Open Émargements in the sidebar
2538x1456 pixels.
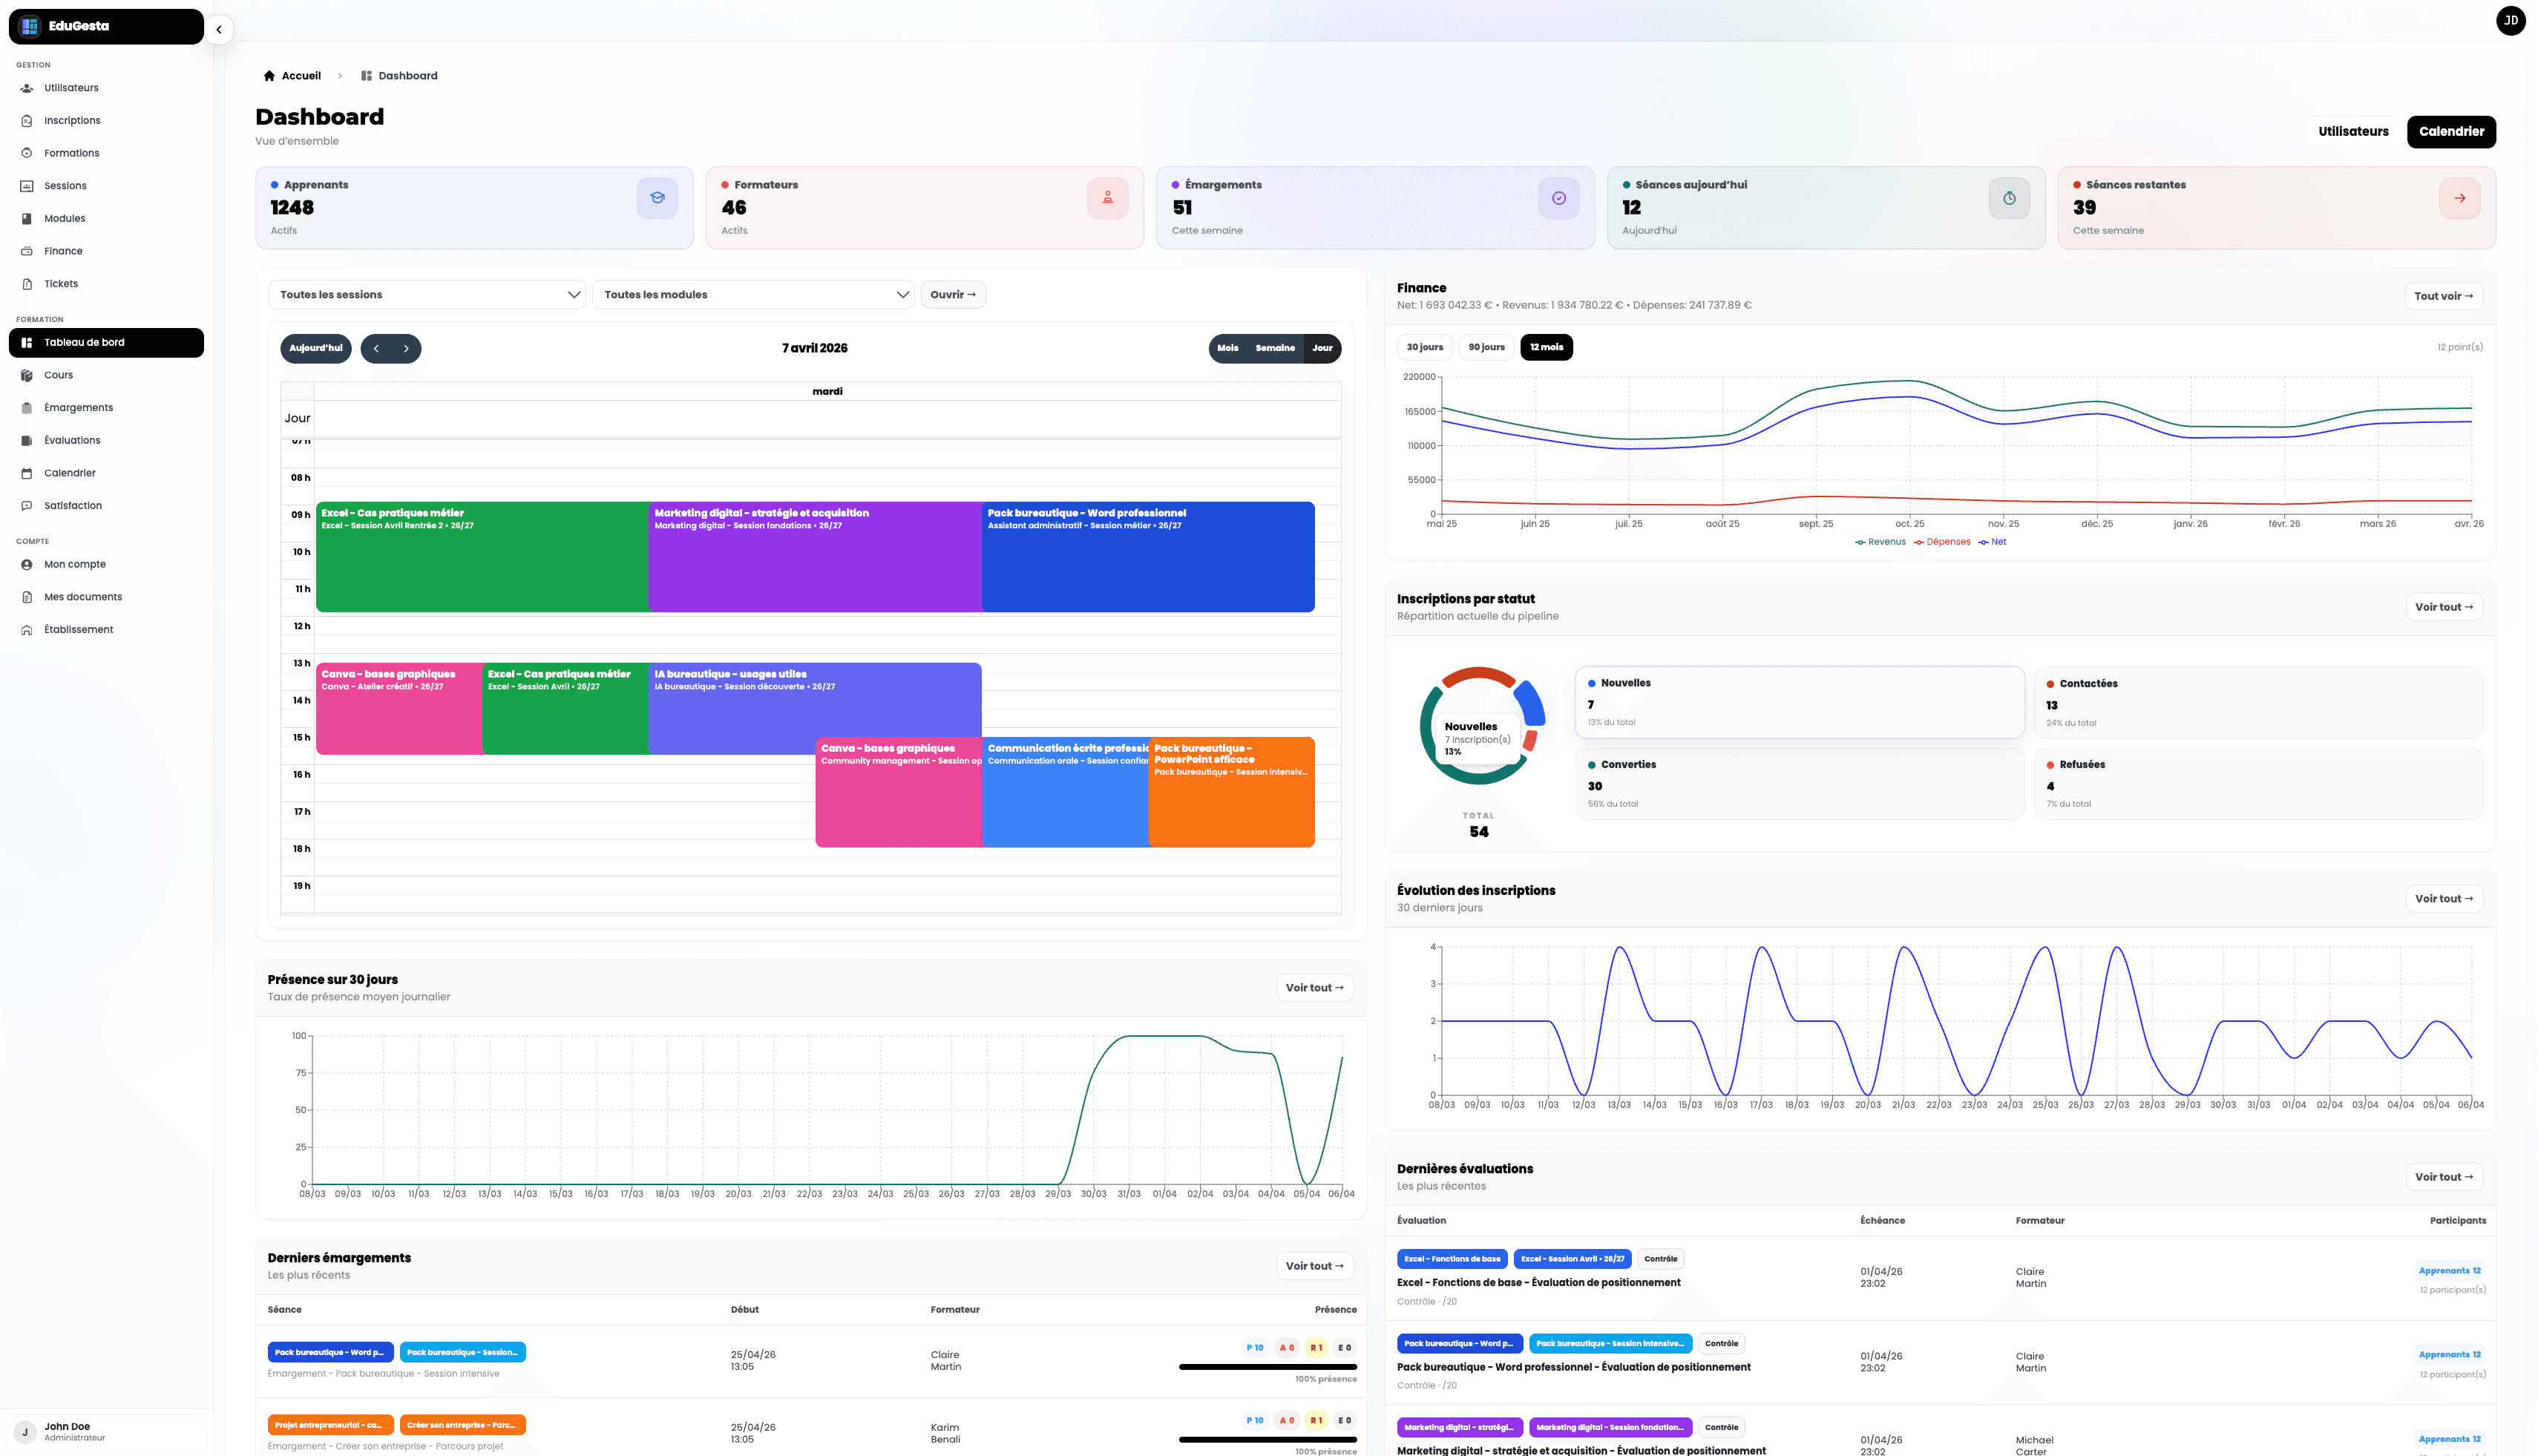[x=78, y=408]
